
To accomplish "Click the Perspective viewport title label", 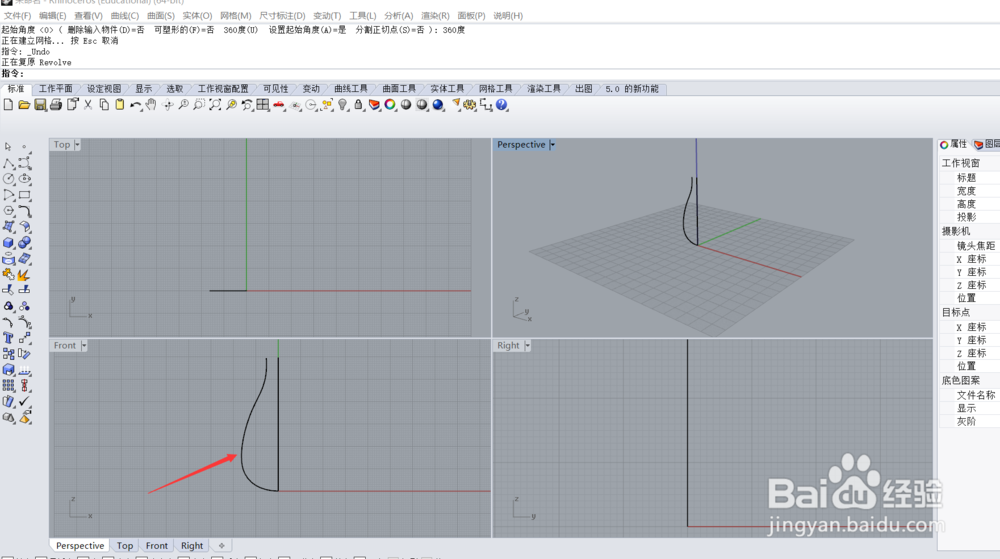I will pyautogui.click(x=521, y=145).
